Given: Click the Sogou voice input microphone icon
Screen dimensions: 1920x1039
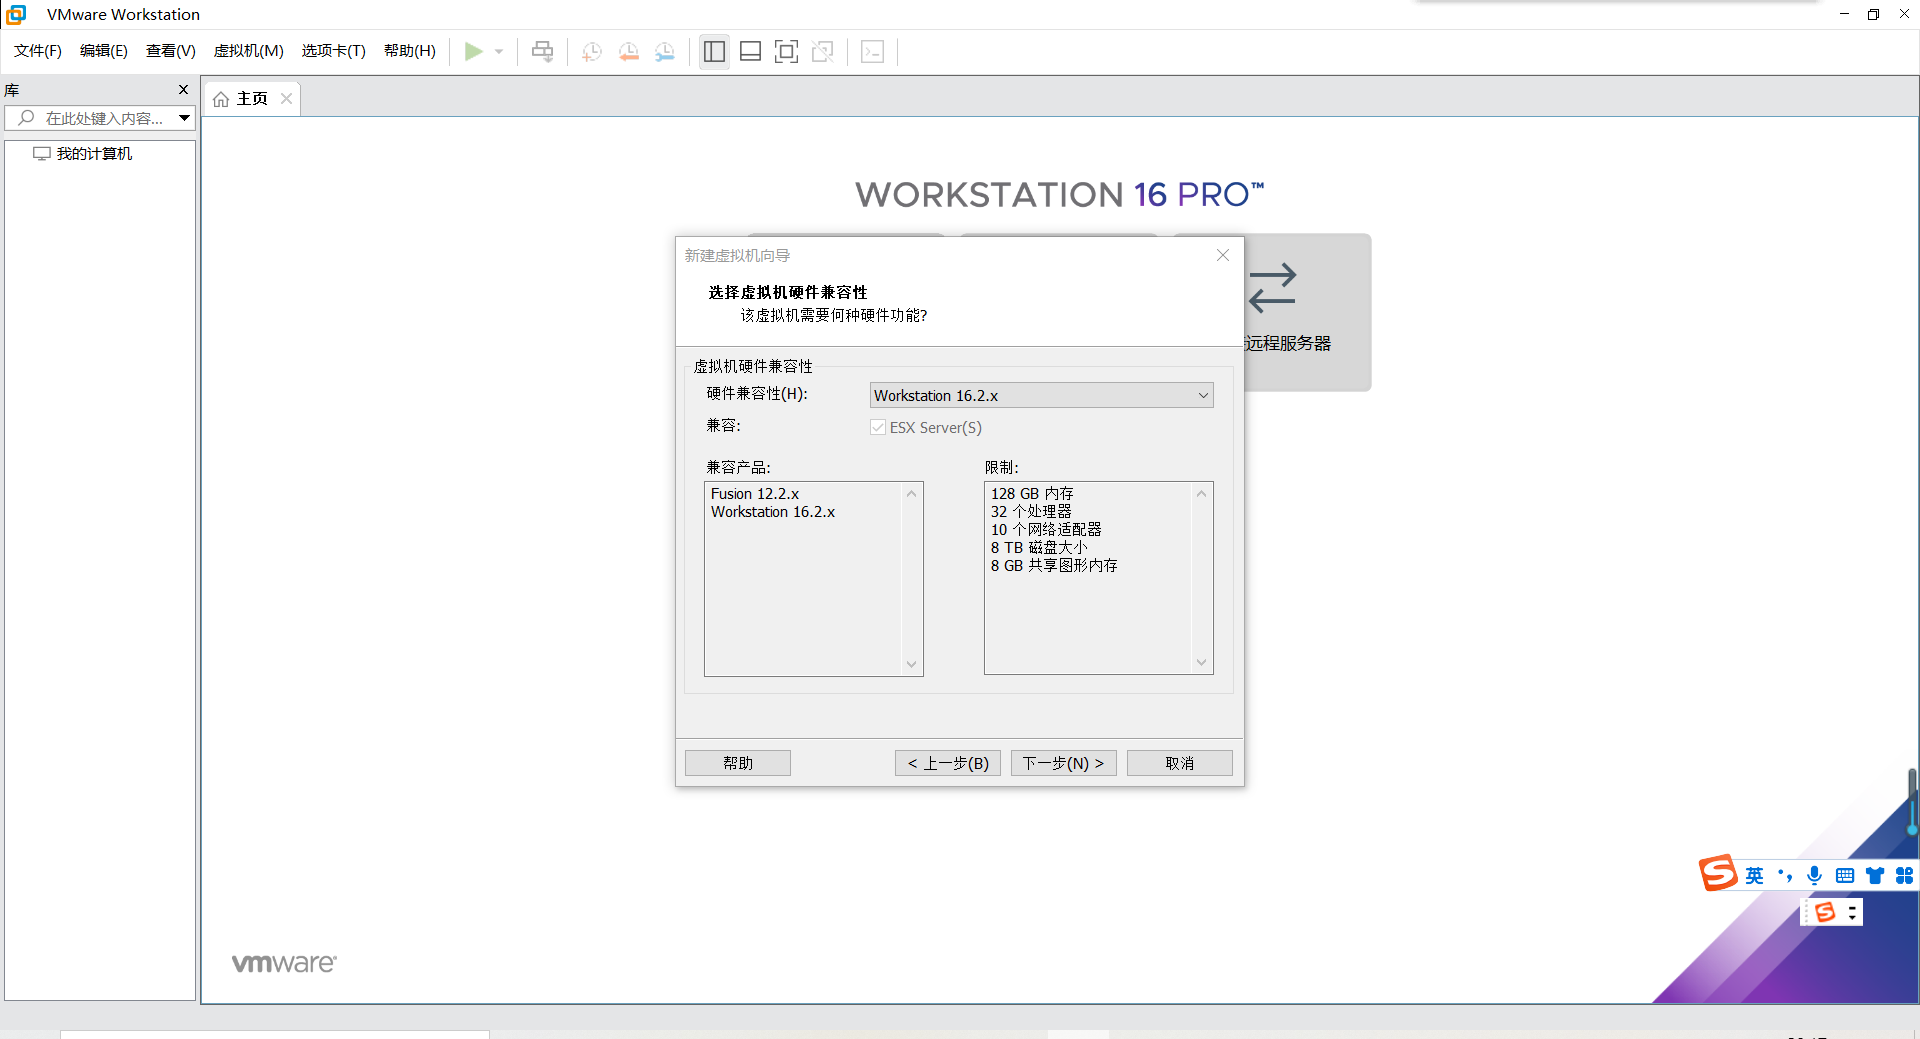Looking at the screenshot, I should click(x=1814, y=876).
